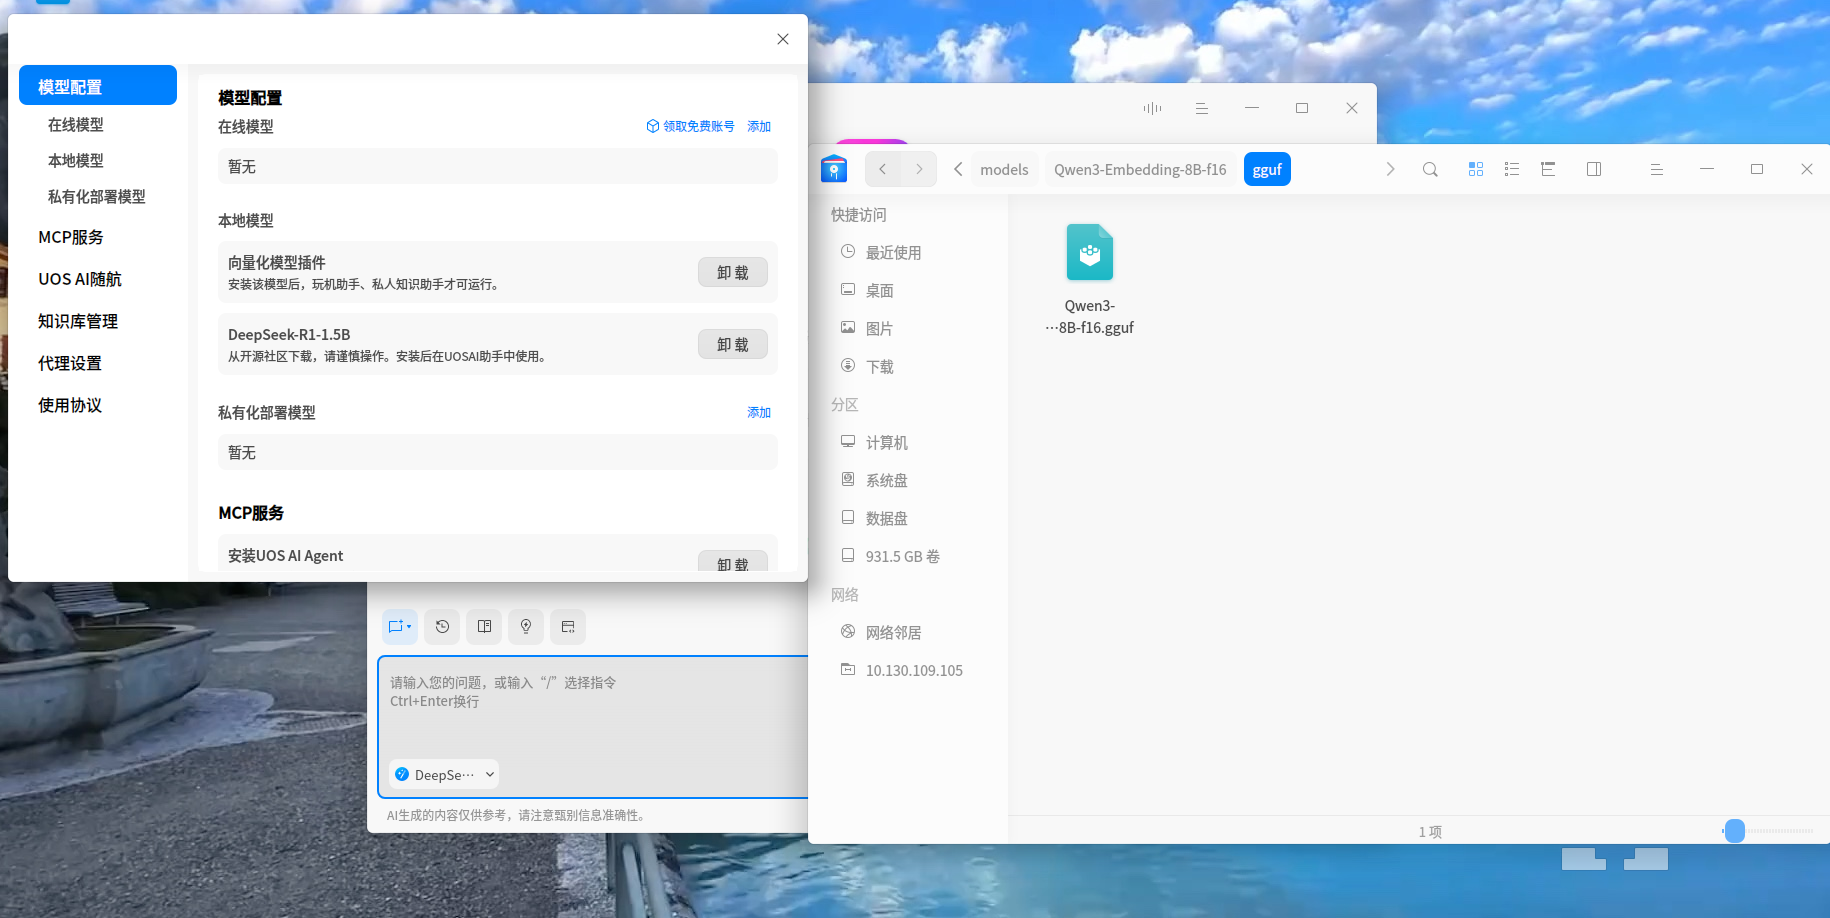Open the file manager hamburger menu
The width and height of the screenshot is (1830, 918).
(1656, 169)
